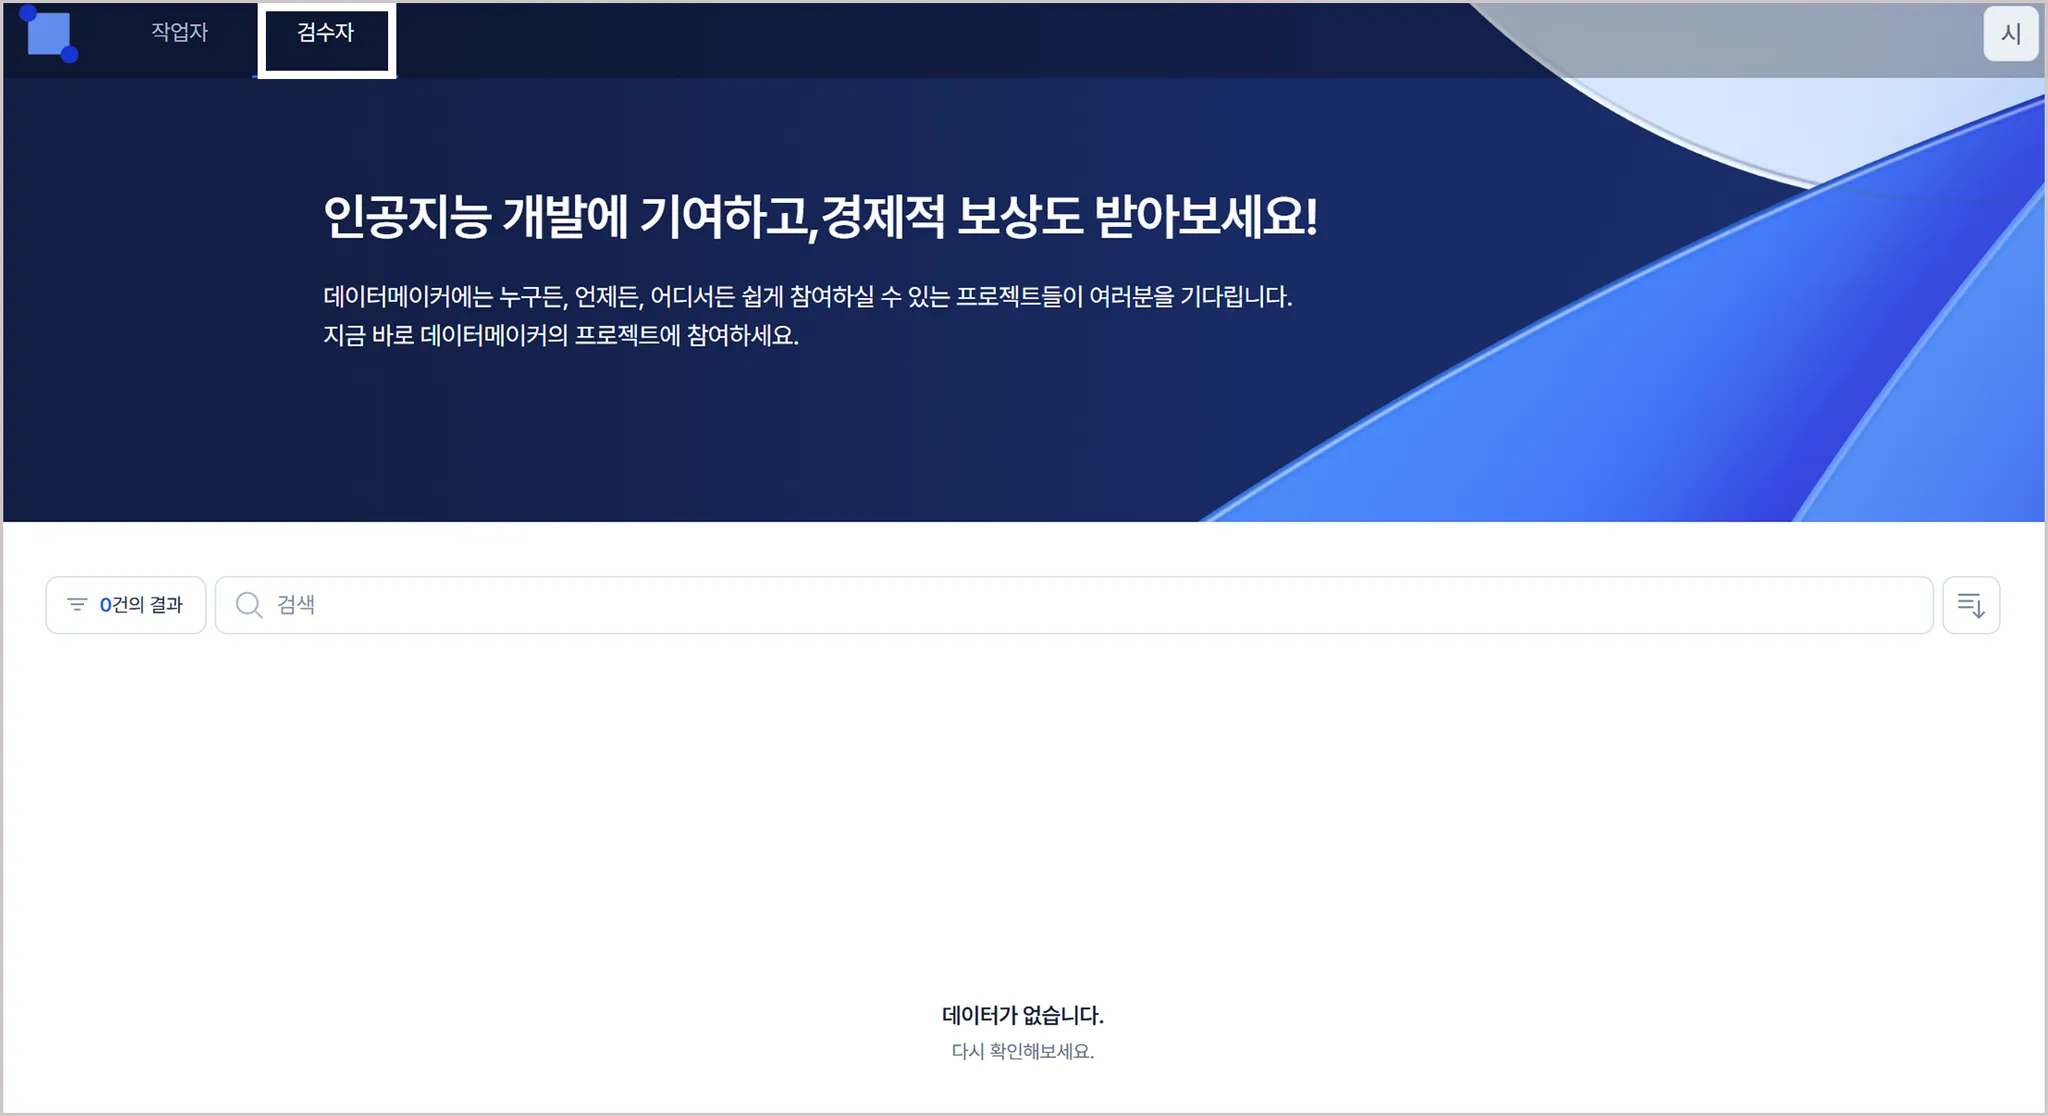This screenshot has width=2048, height=1116.
Task: Click the 다시 확인해보세요 text
Action: click(1022, 1051)
